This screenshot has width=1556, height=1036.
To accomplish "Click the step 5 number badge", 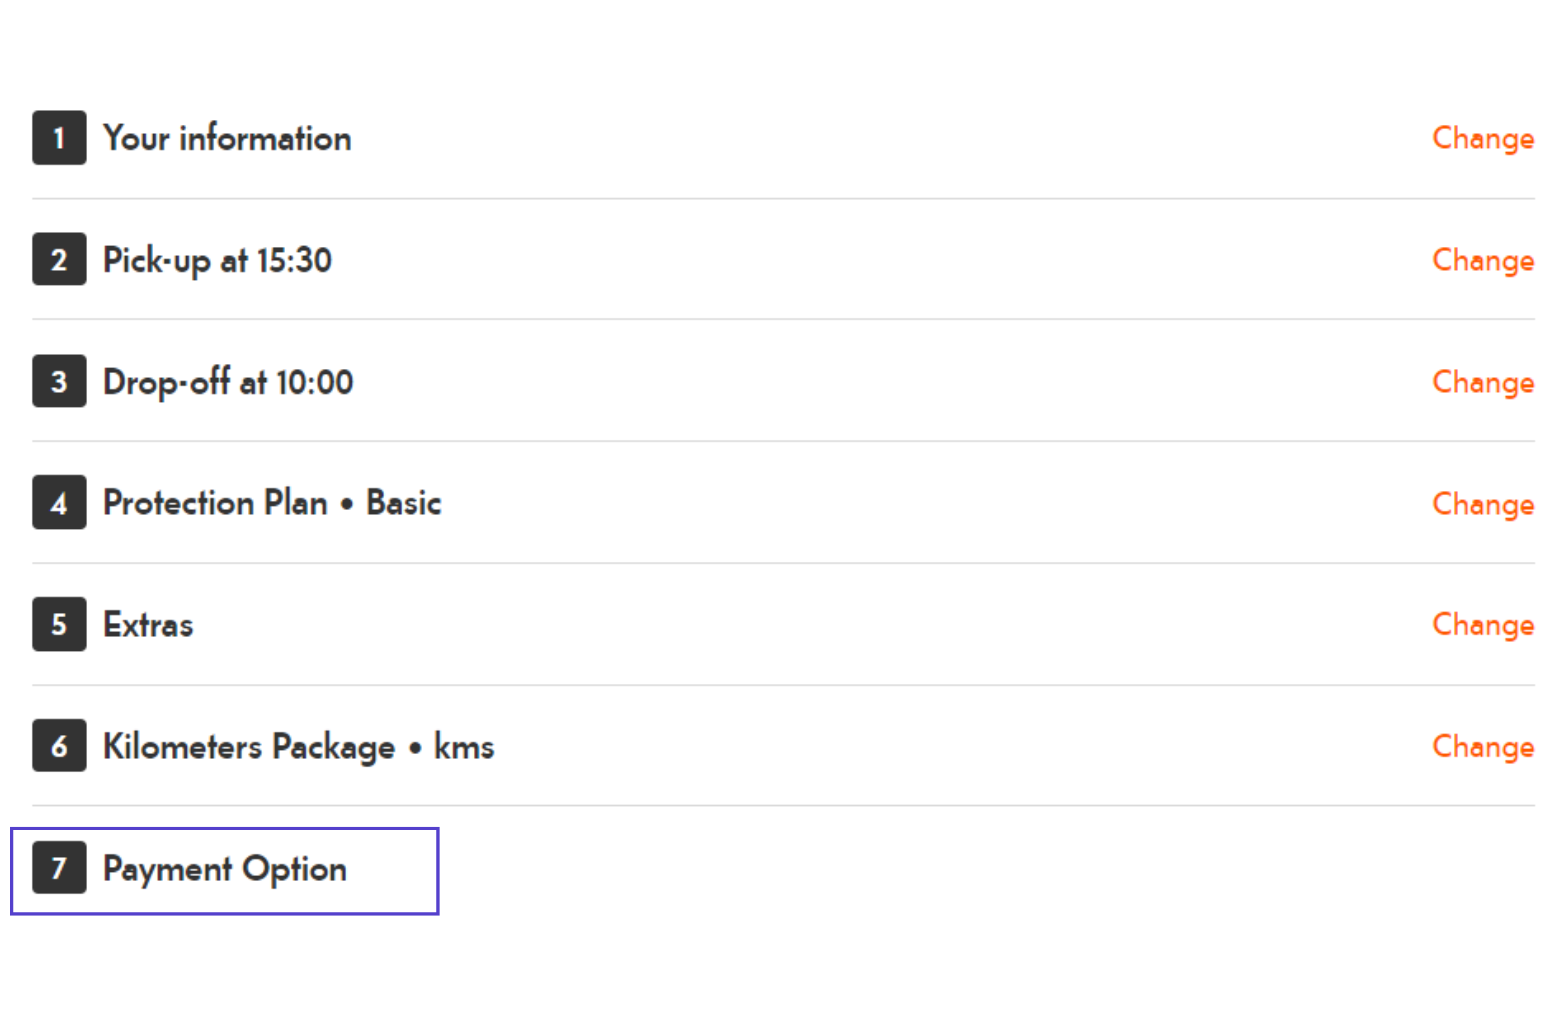I will coord(59,625).
